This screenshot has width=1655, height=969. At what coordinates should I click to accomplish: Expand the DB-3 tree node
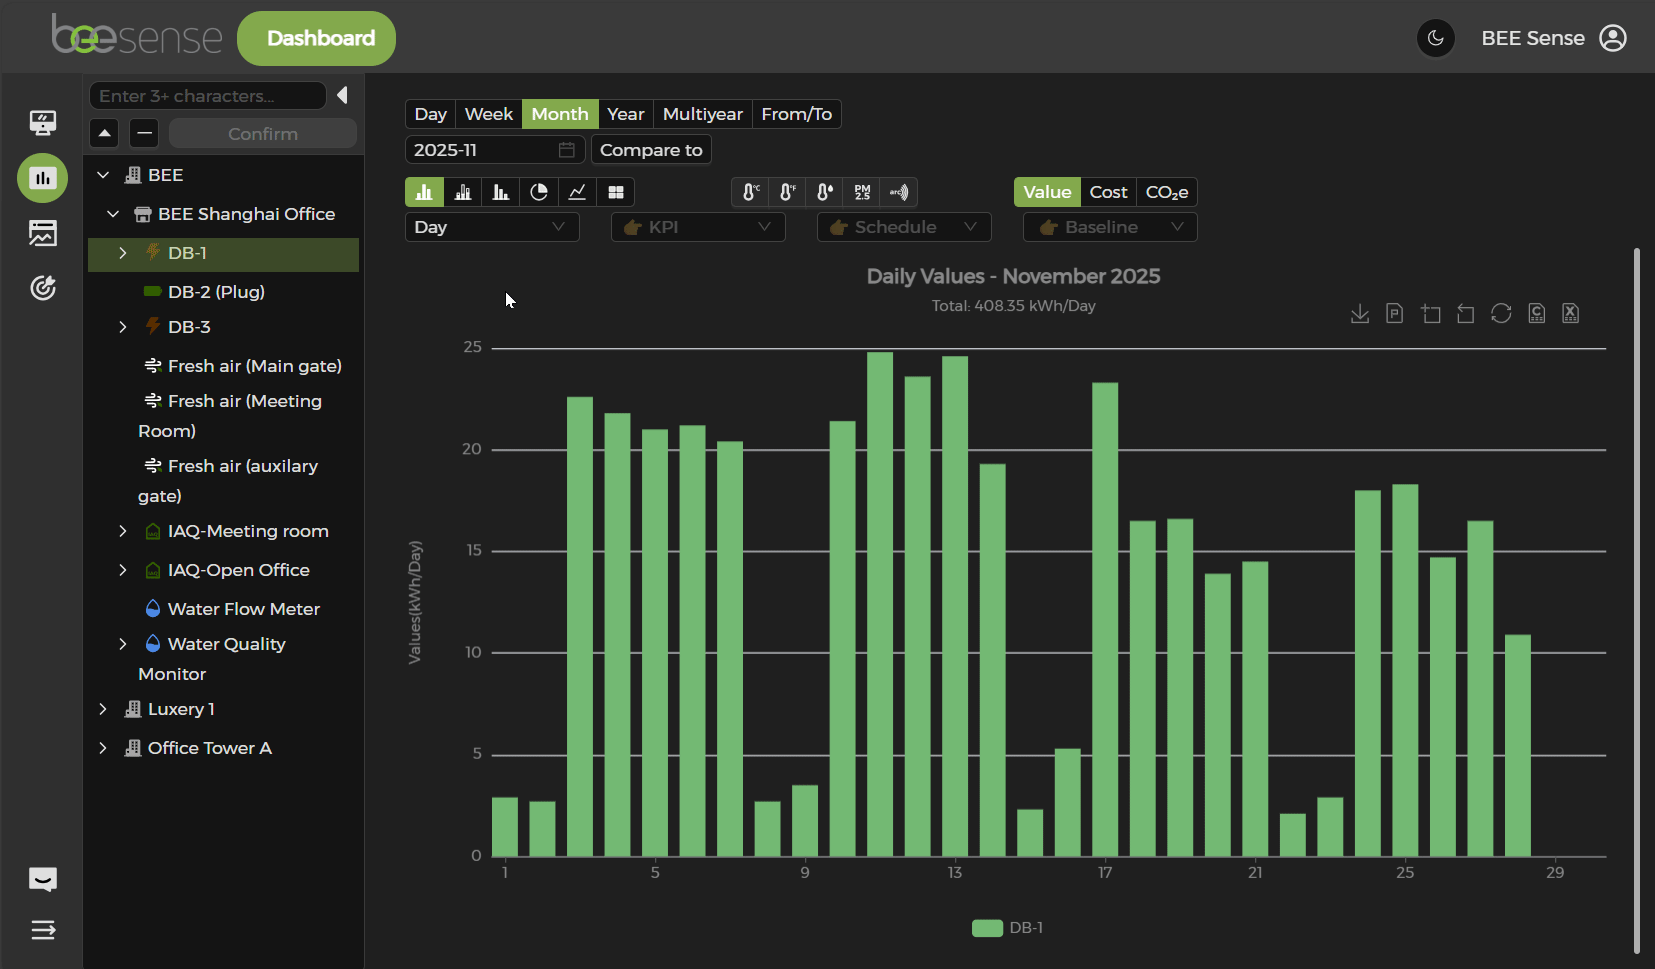(123, 327)
